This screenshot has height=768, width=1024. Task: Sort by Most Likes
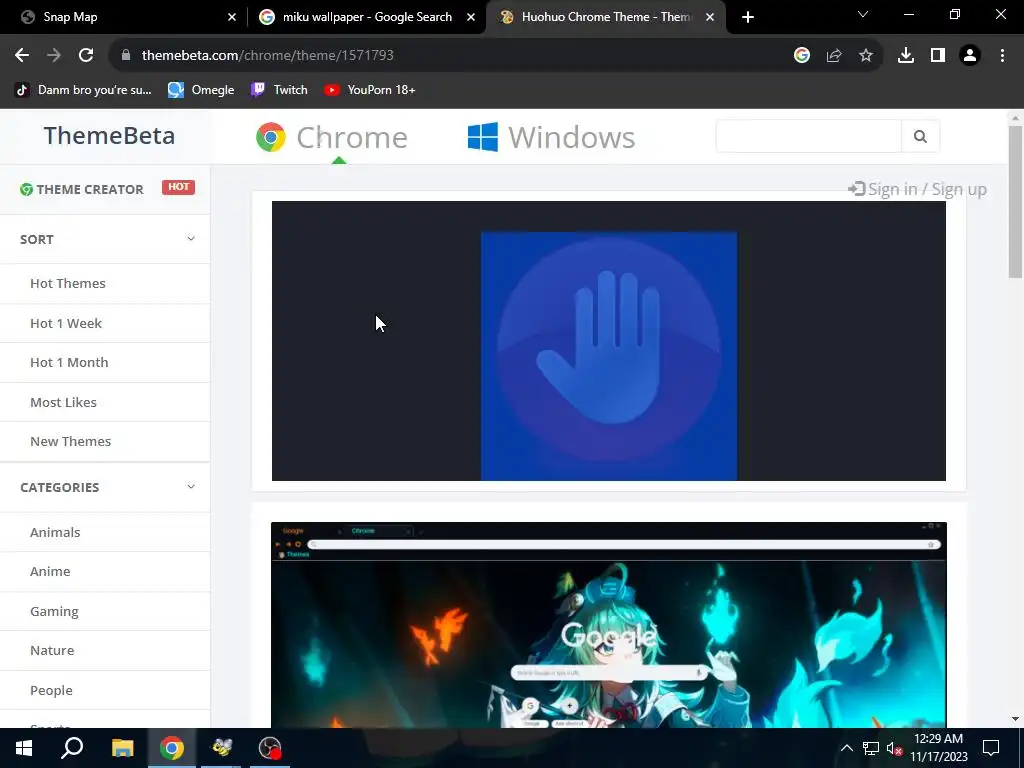pos(63,402)
